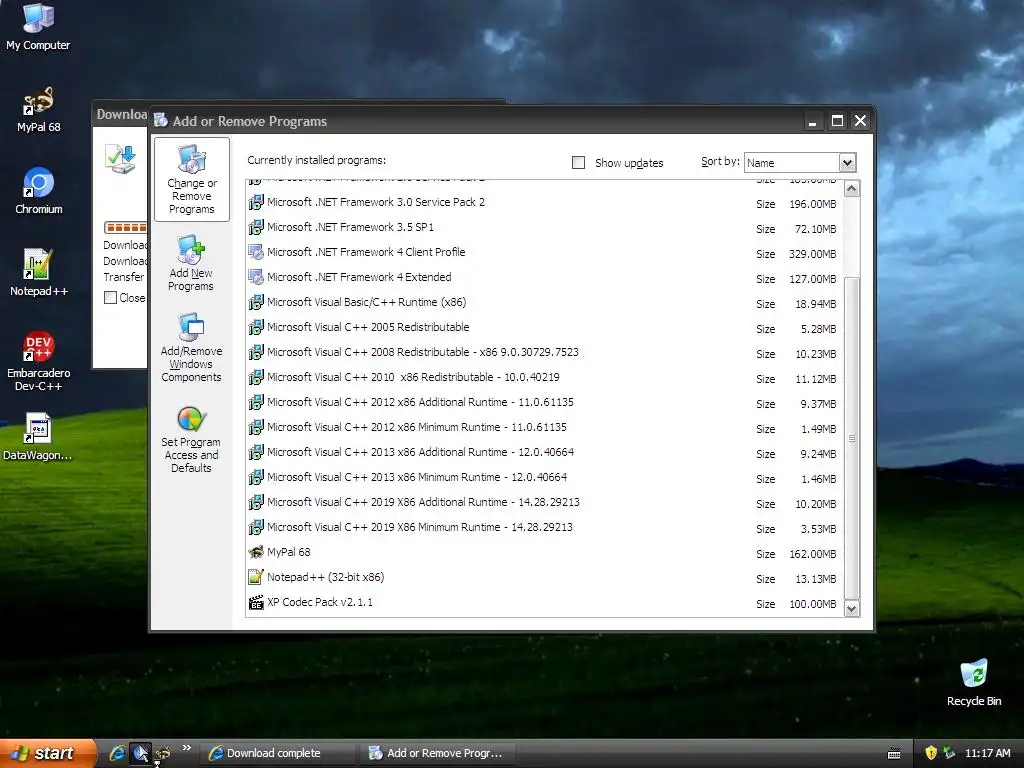The image size is (1024, 768).
Task: Click Currently installed programs label
Action: coord(317,161)
